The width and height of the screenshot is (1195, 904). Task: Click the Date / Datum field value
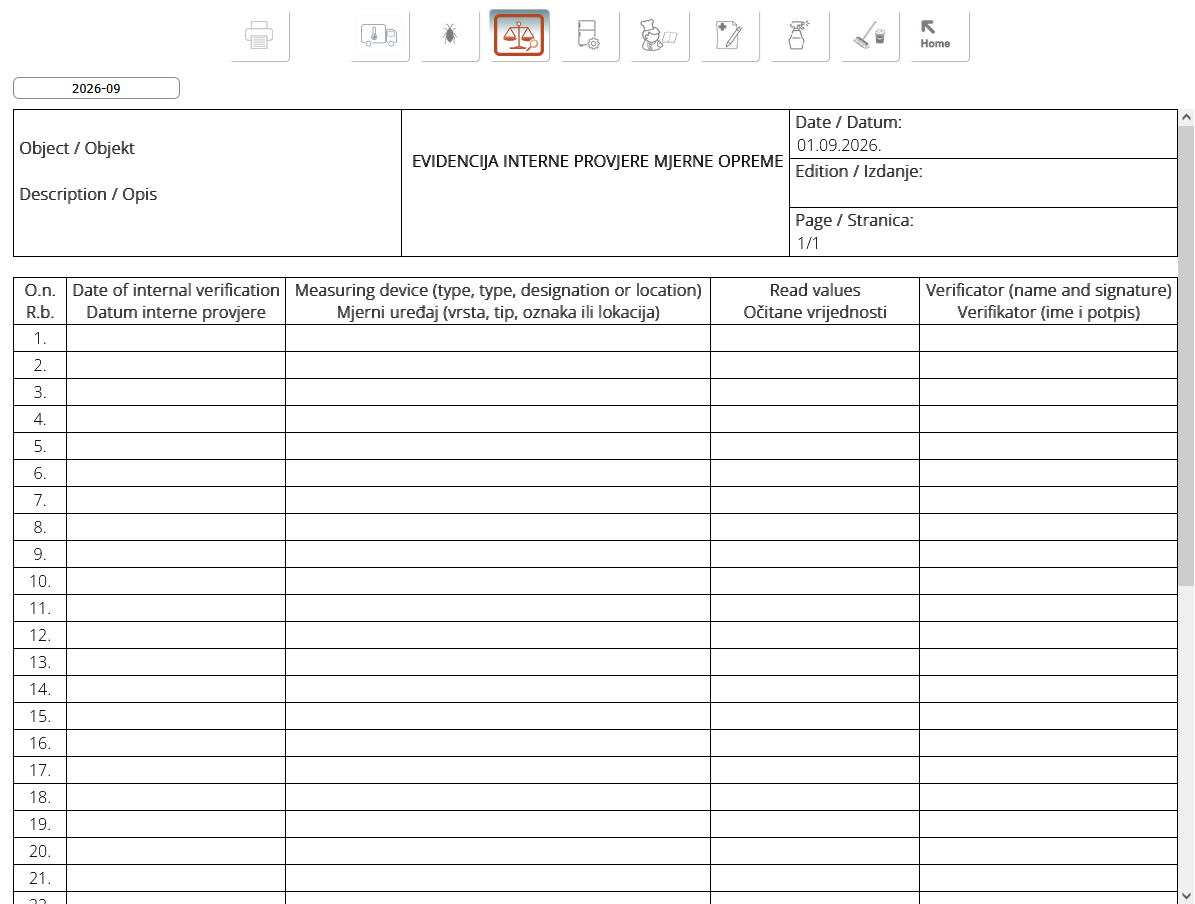(x=839, y=146)
